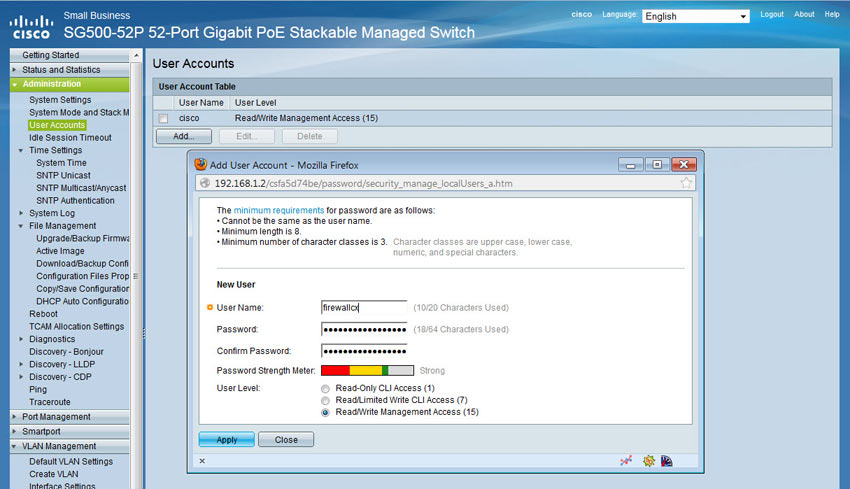Open Active Image page
The image size is (850, 489).
60,251
